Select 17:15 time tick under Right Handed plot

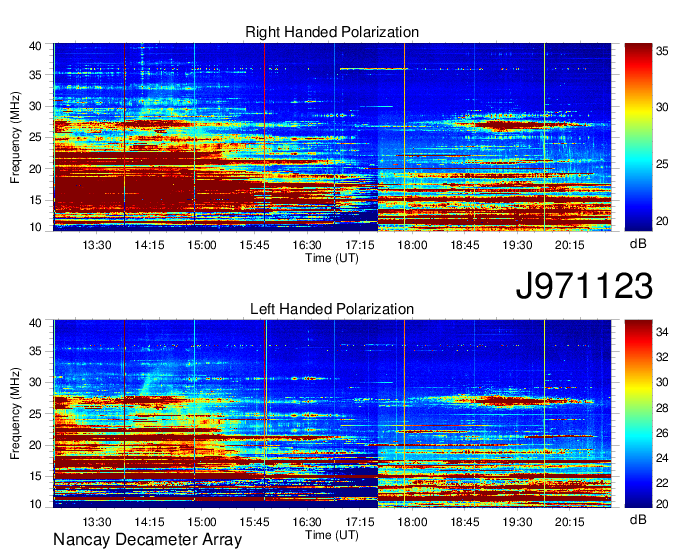point(360,245)
